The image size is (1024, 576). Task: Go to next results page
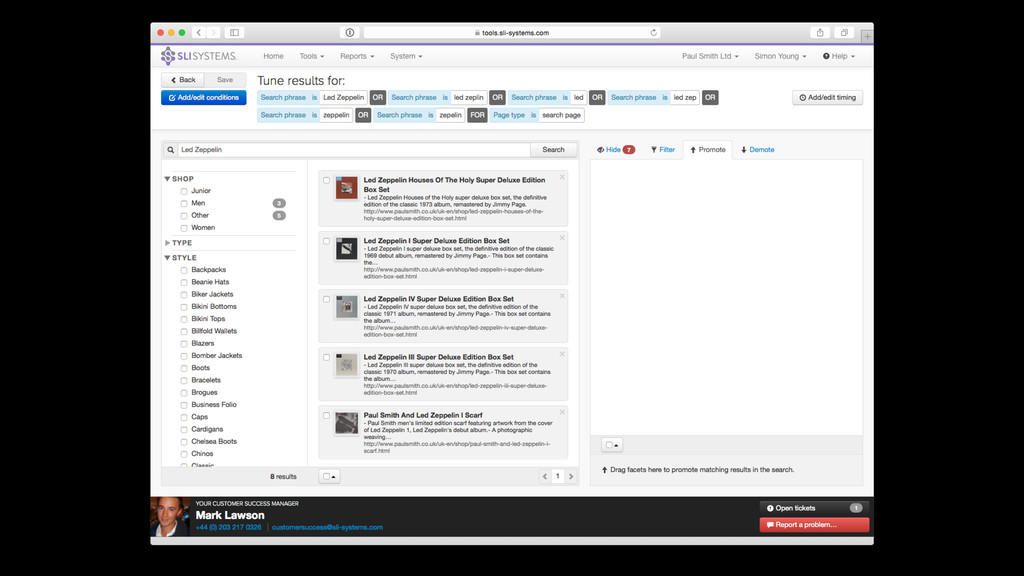(571, 477)
